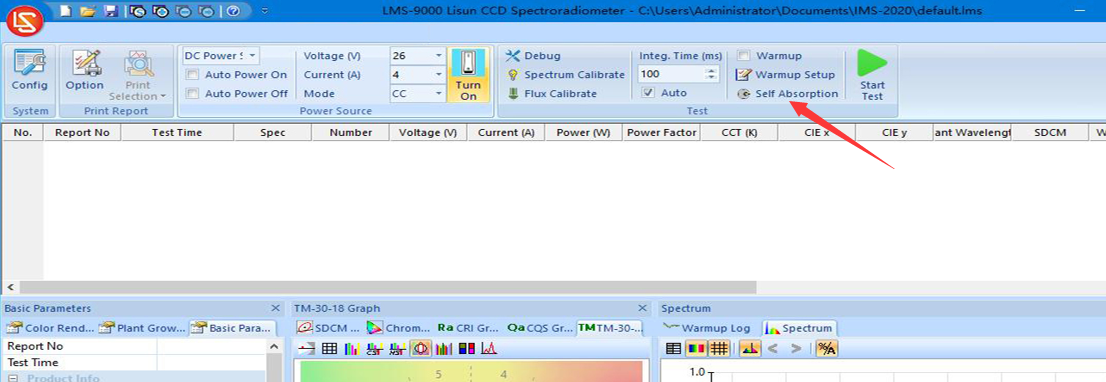The image size is (1106, 382).
Task: Open the Mode CC dropdown
Action: (x=438, y=94)
